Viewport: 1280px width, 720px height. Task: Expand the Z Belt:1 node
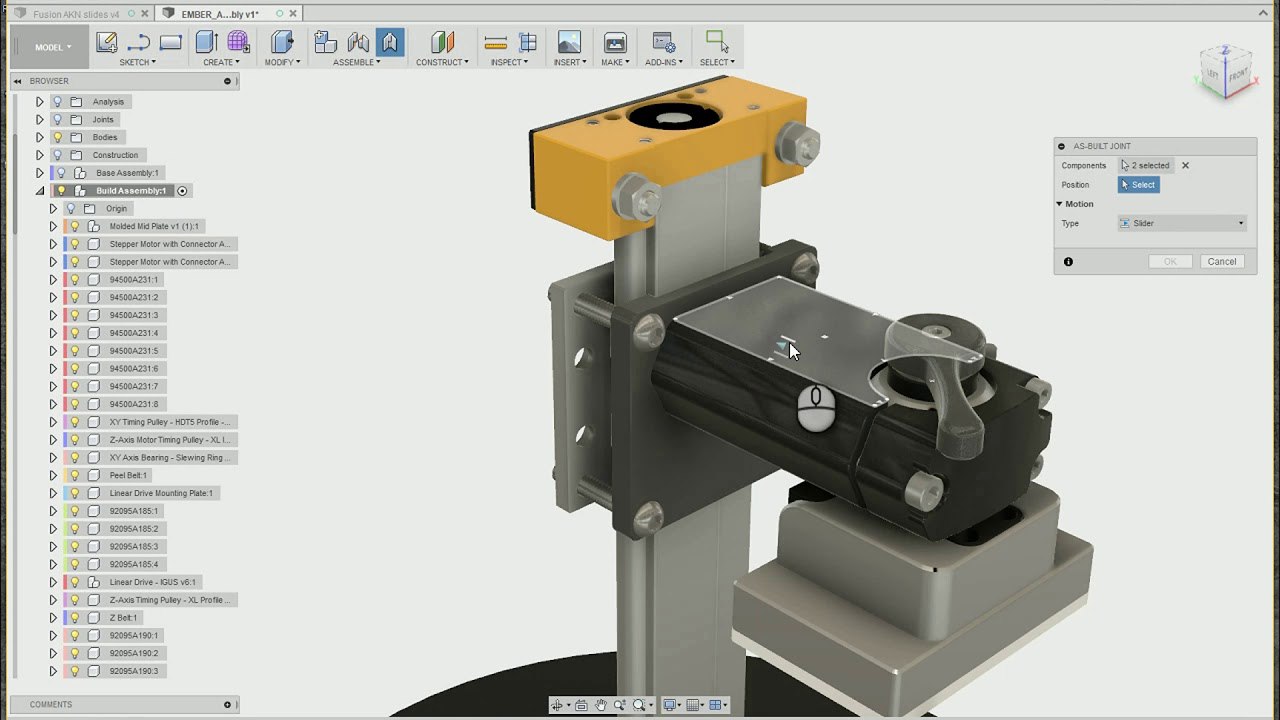click(54, 618)
